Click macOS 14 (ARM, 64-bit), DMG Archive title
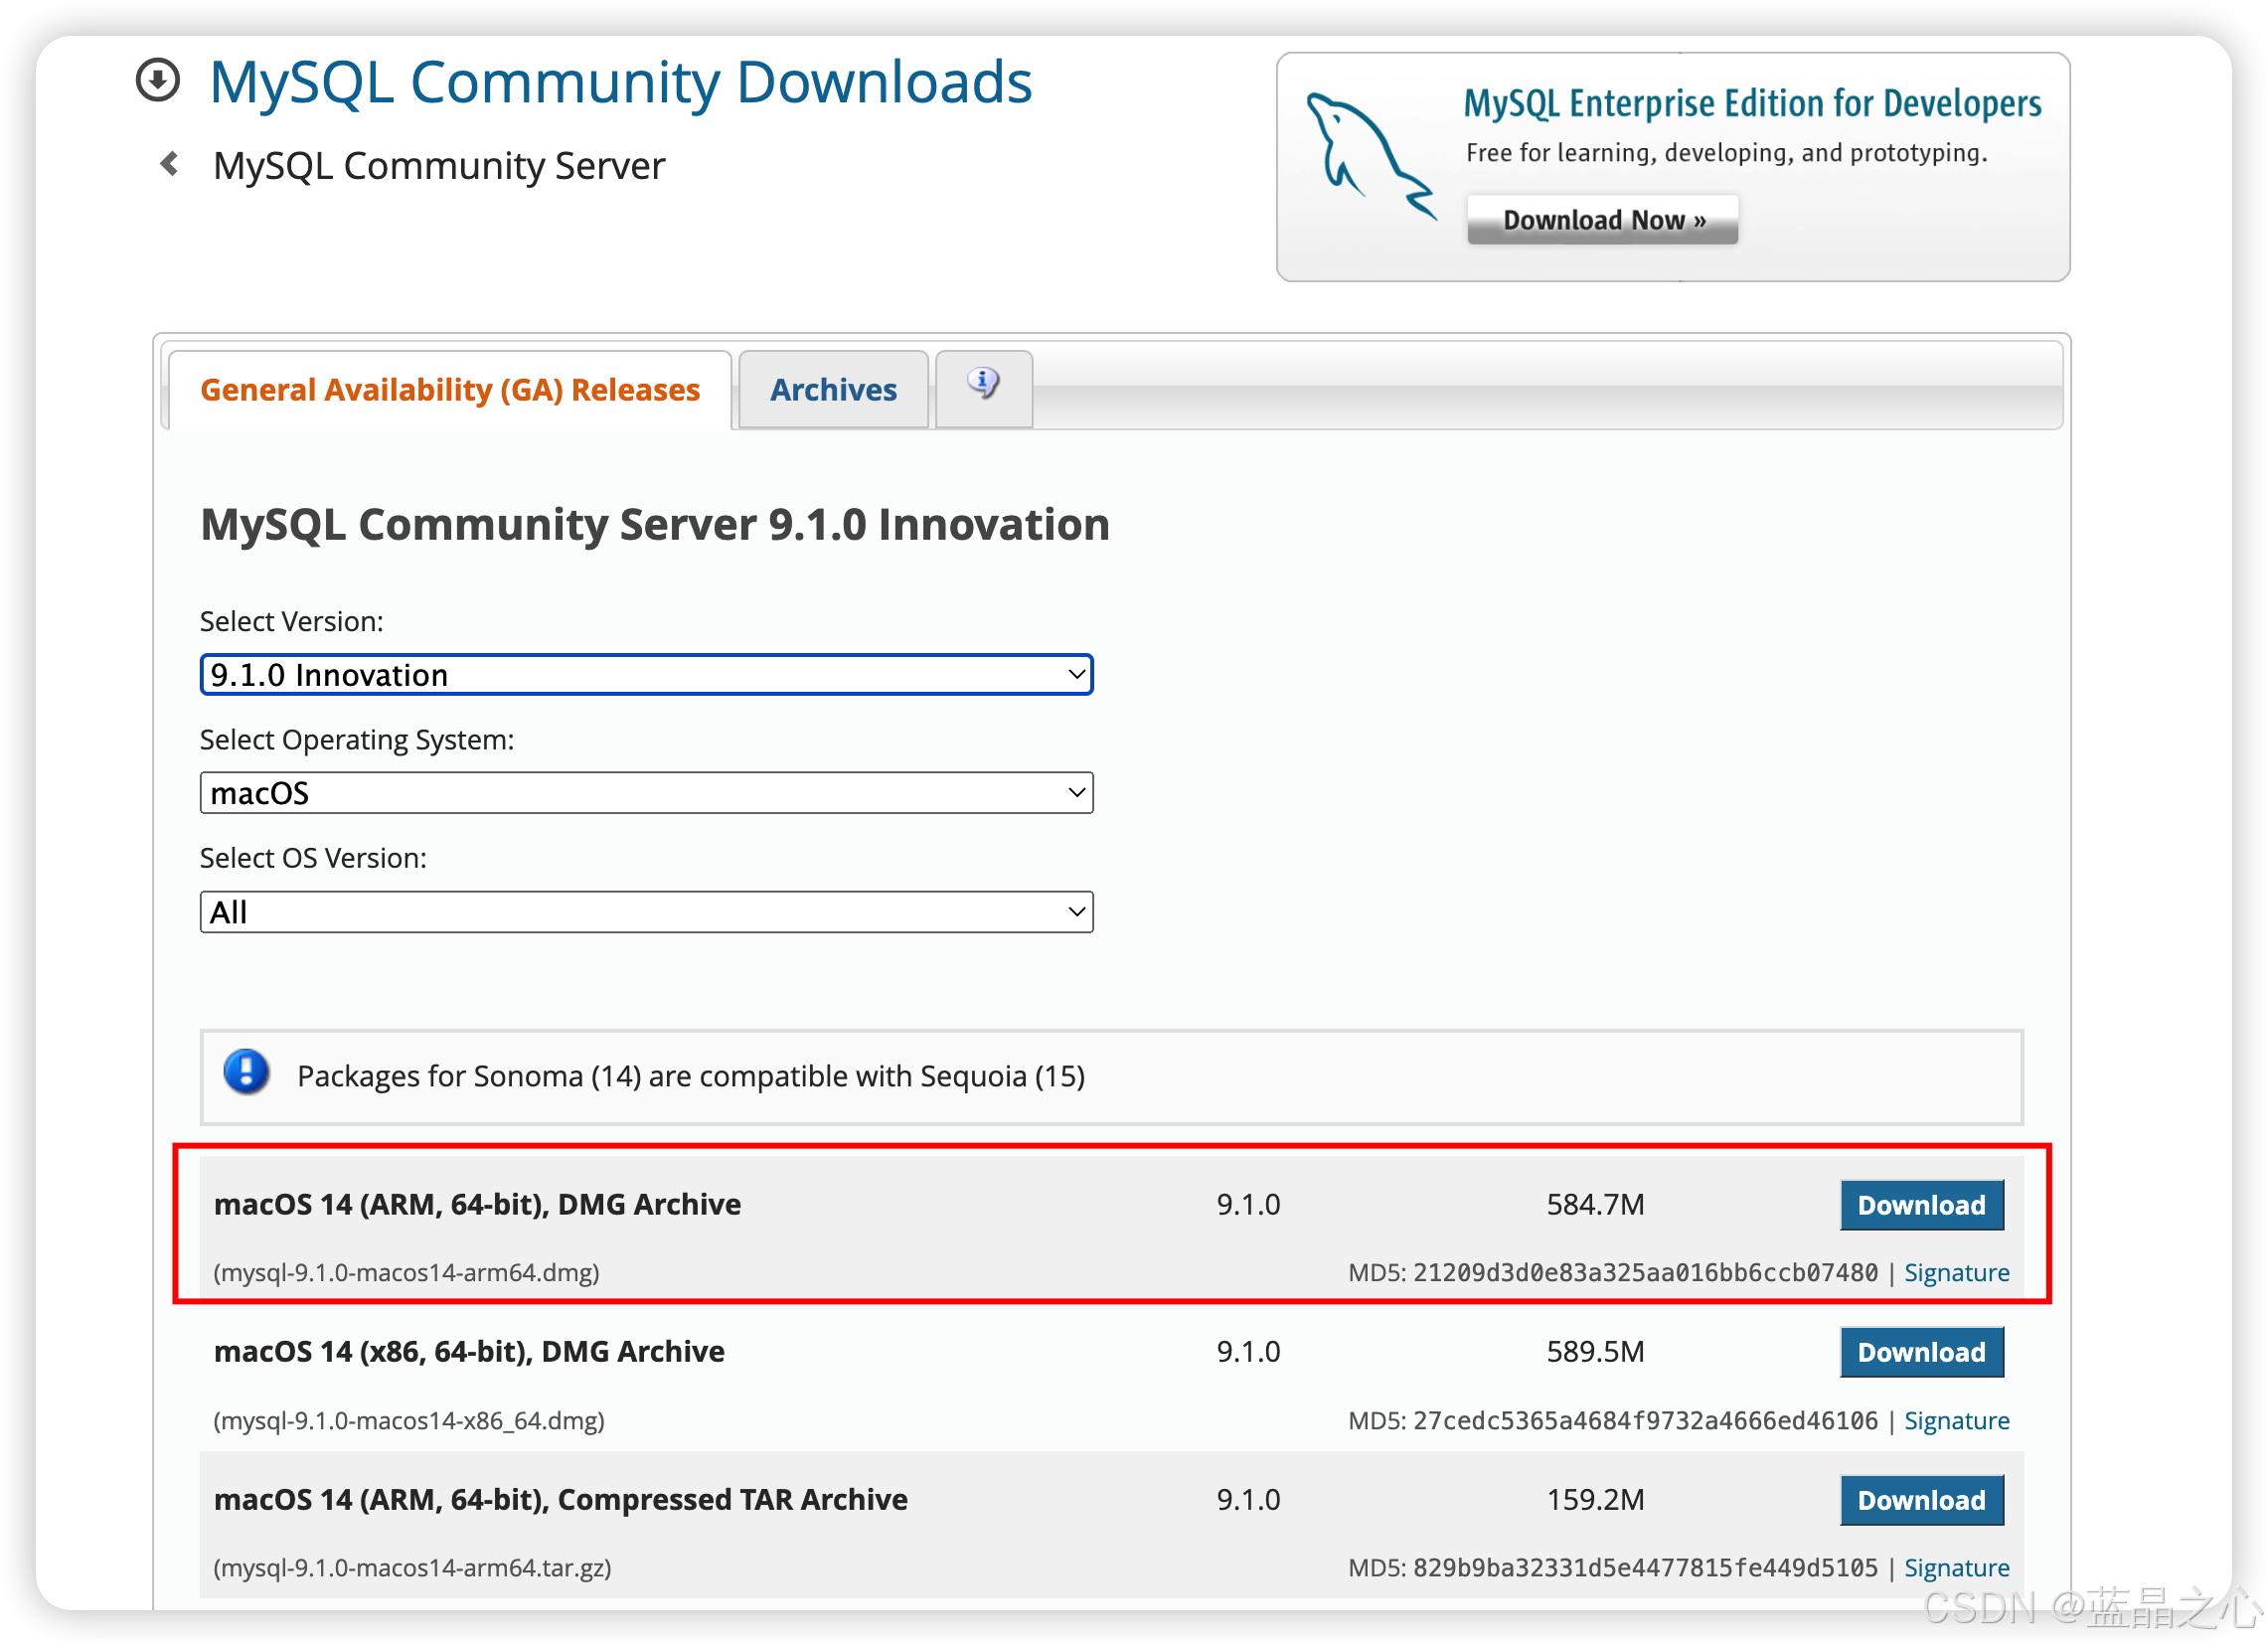This screenshot has width=2268, height=1646. point(477,1204)
